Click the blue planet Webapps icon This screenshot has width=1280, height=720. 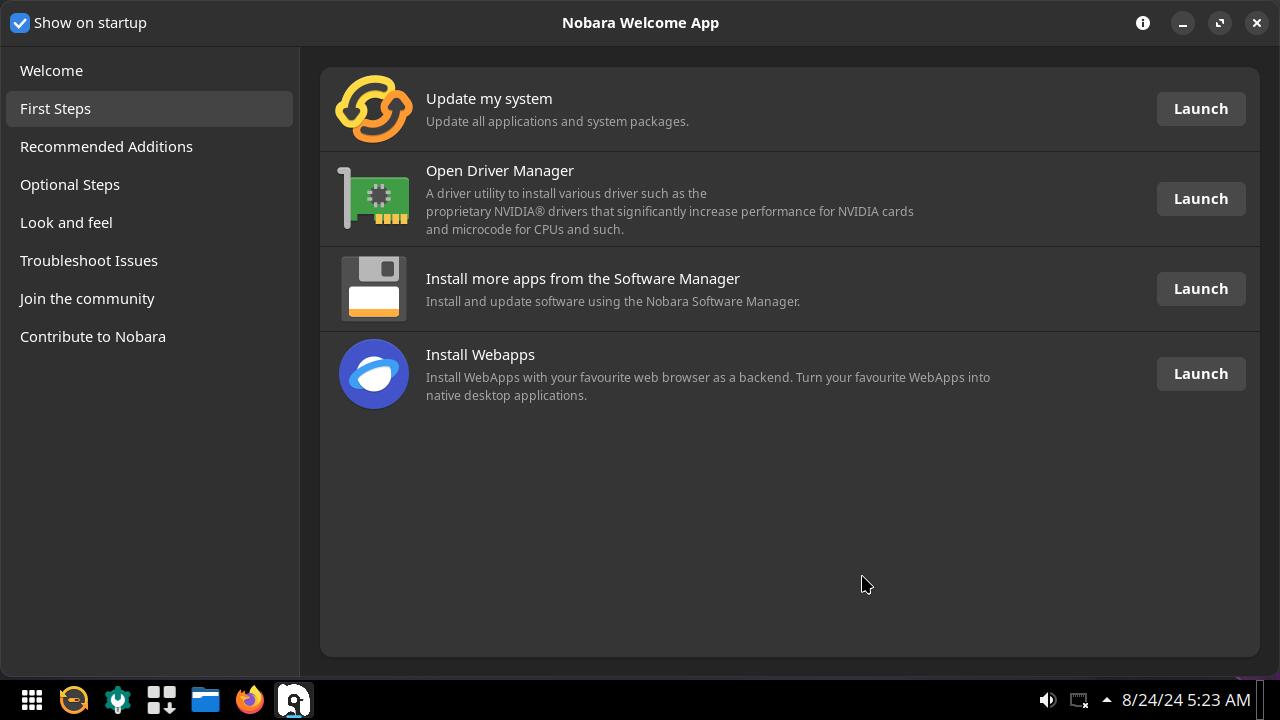[x=374, y=374]
